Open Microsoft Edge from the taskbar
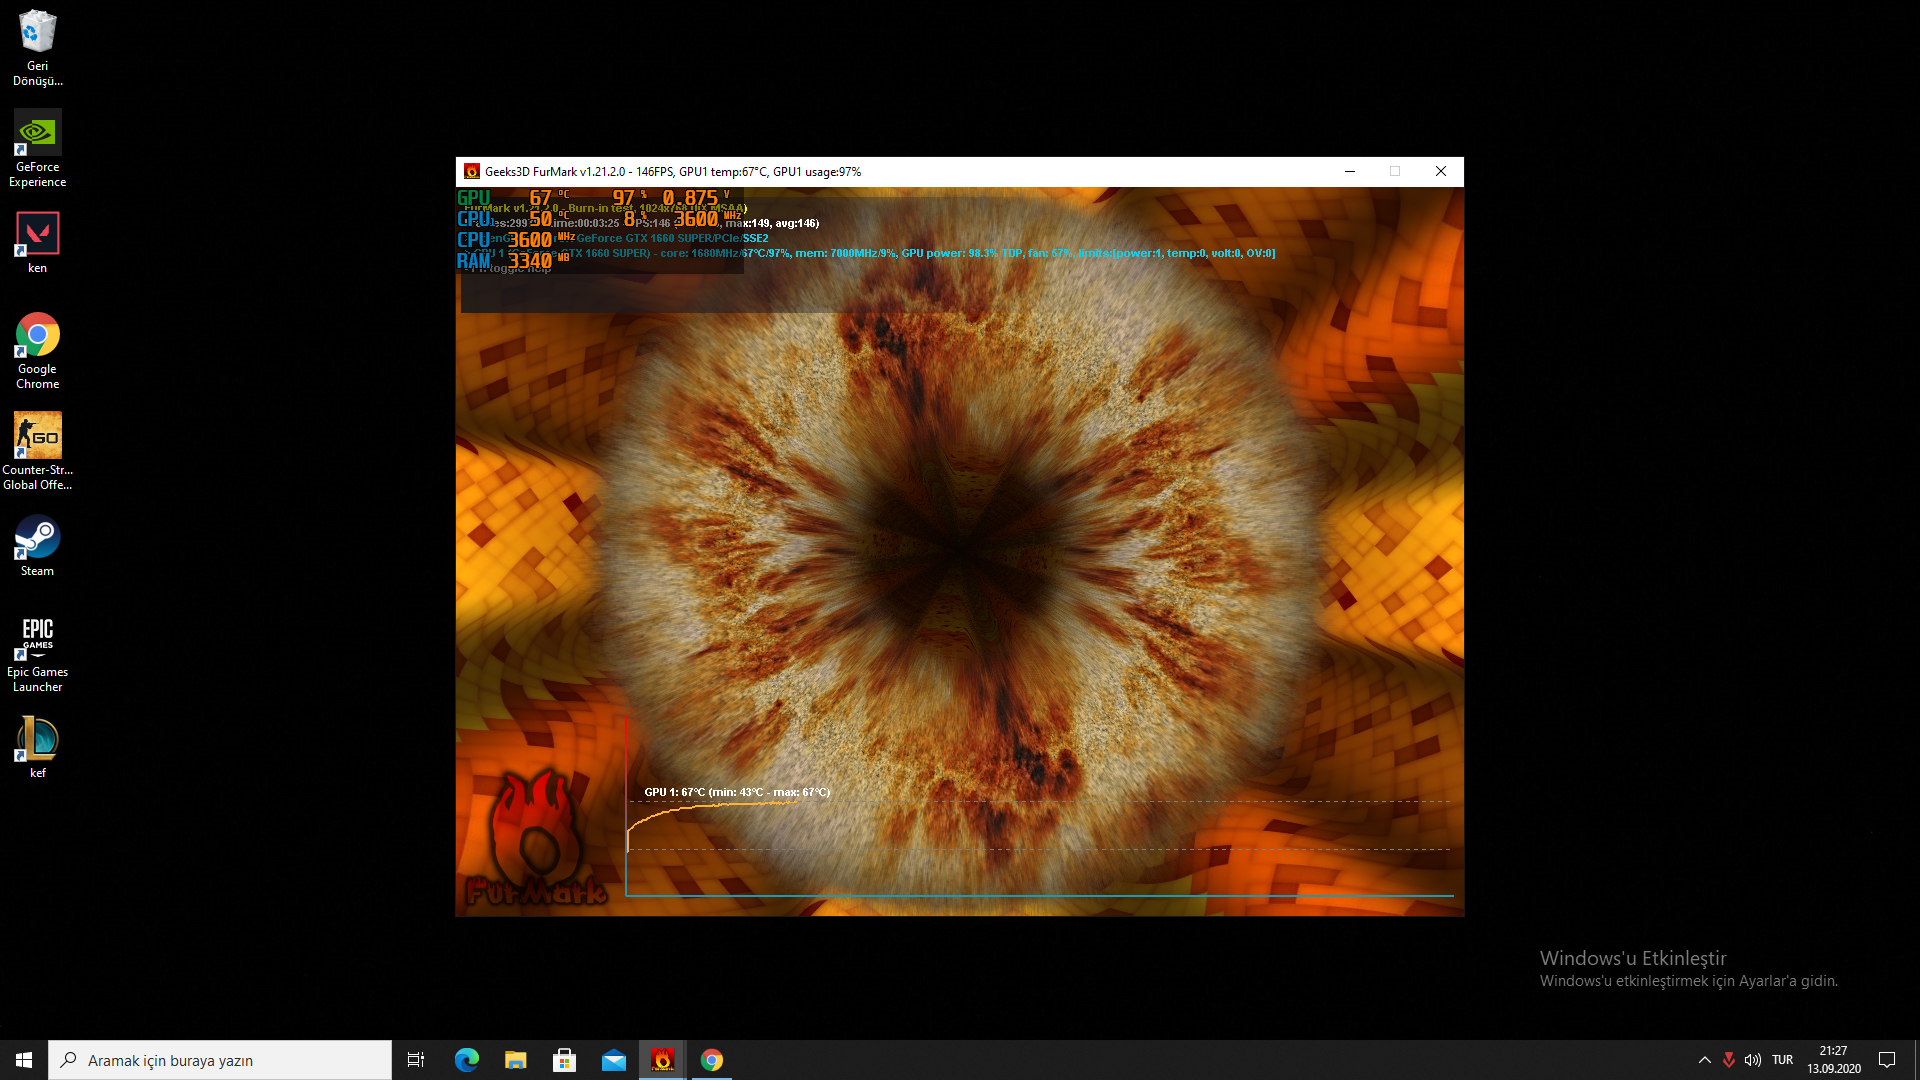 (467, 1060)
